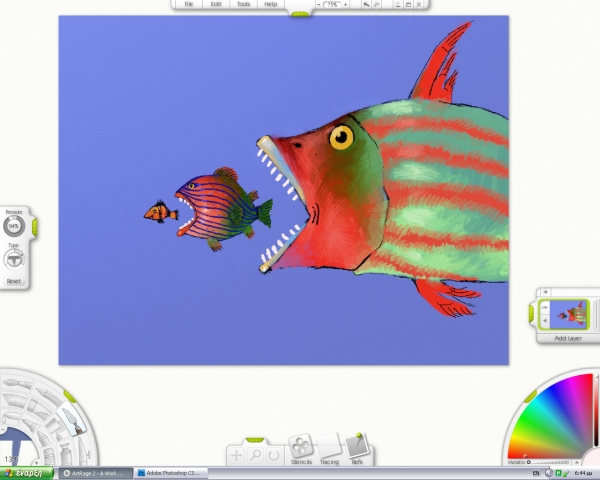Collapse the bottom toolbar via green tab

coord(255,440)
